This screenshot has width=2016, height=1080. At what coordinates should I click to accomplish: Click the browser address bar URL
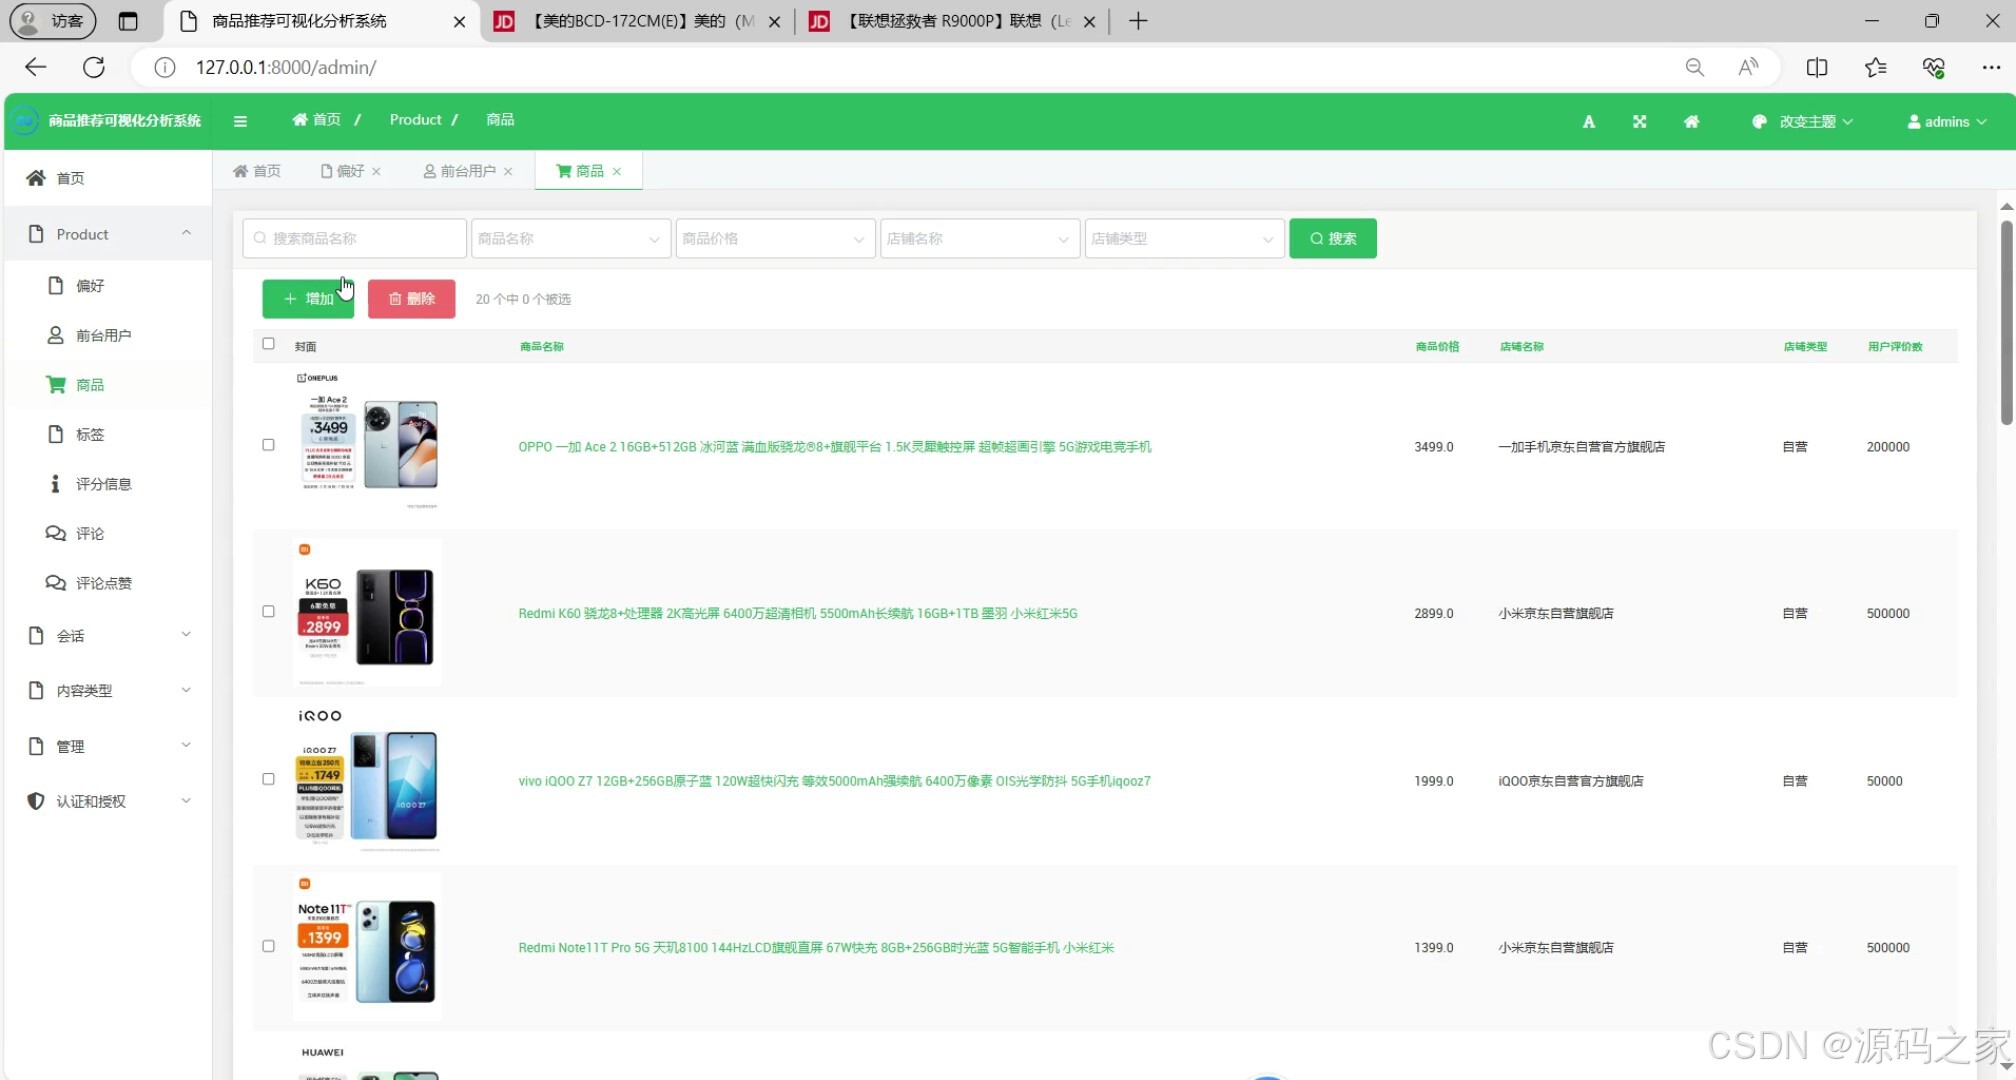click(286, 67)
